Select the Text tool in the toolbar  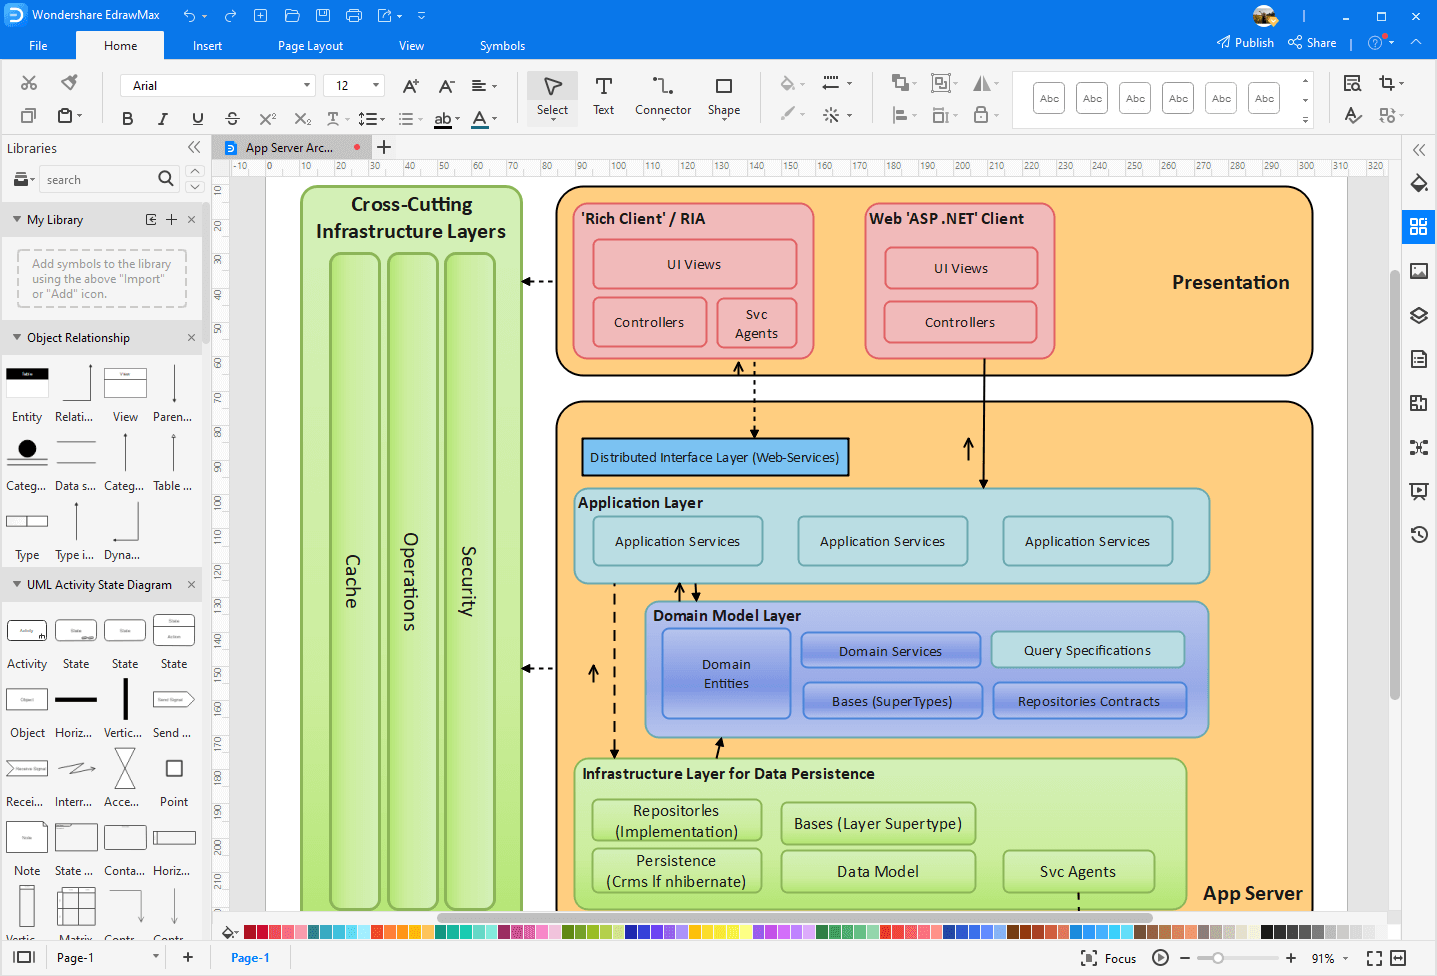(x=603, y=97)
